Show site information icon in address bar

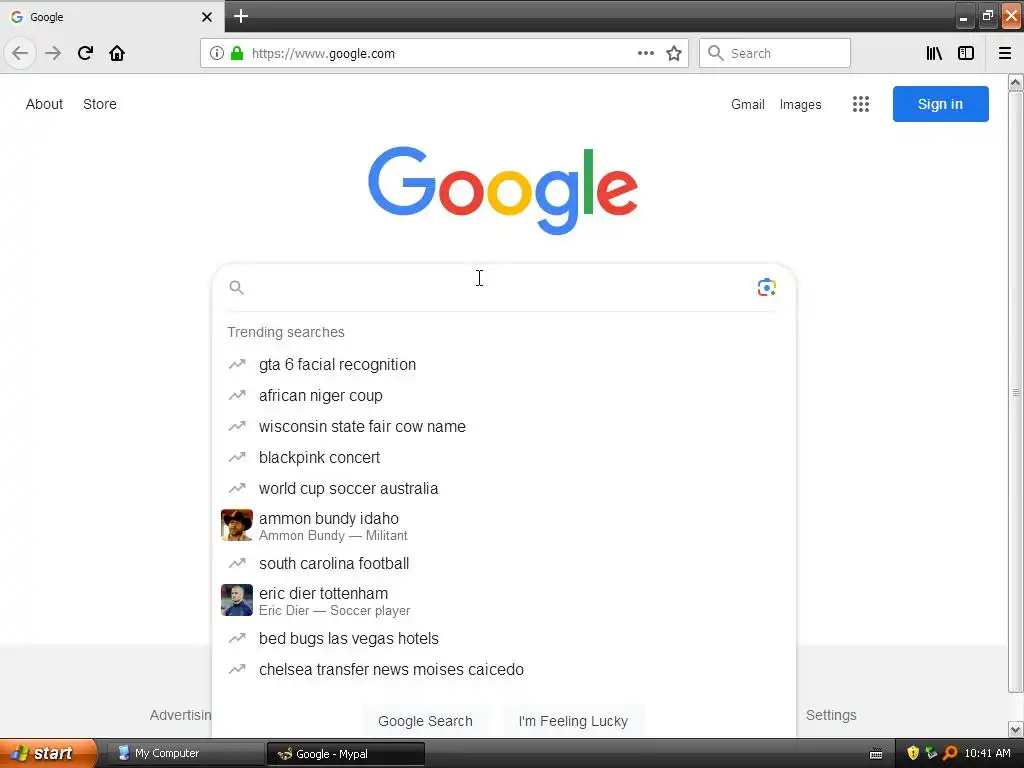[217, 53]
